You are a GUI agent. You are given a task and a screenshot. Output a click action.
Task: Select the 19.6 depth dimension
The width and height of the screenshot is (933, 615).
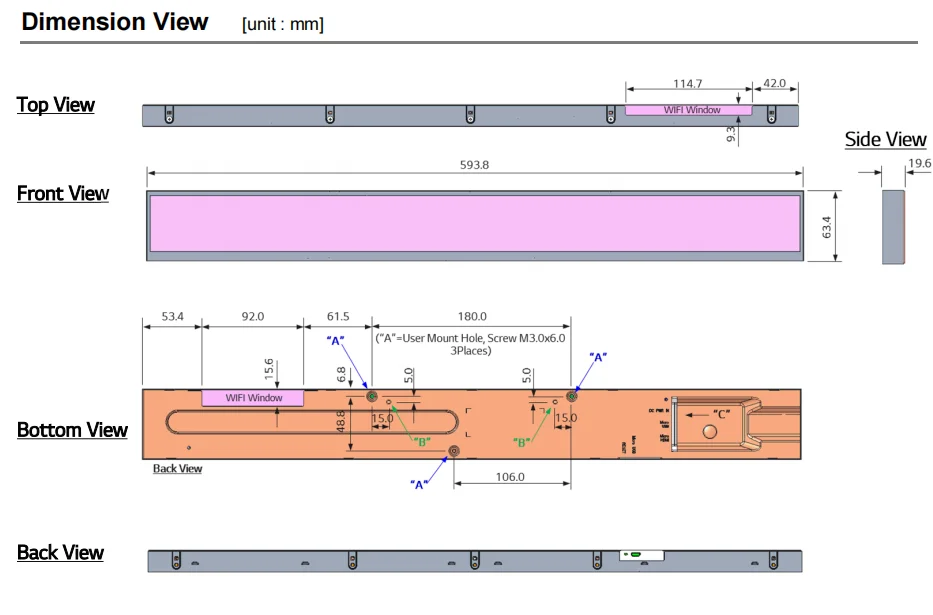coord(919,162)
